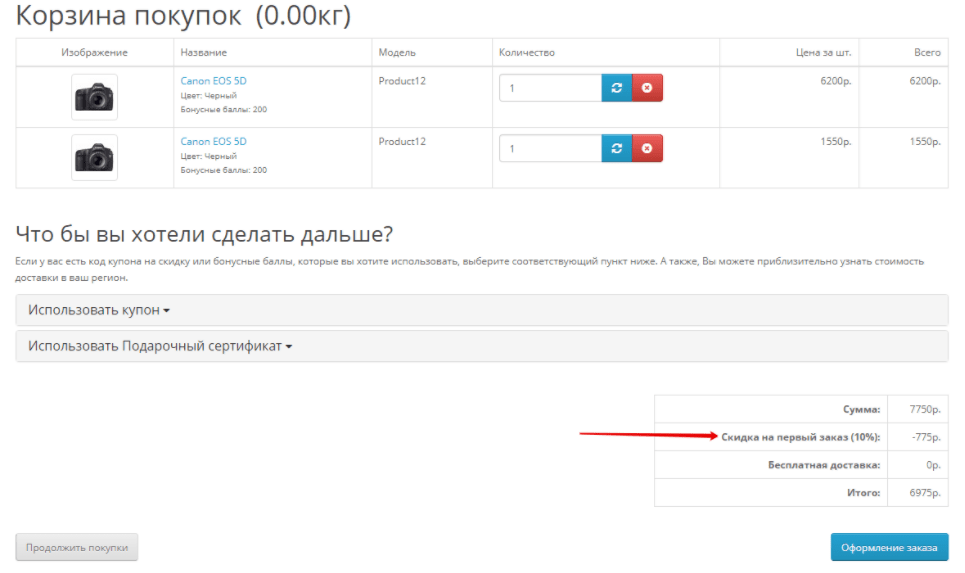Select Product12 in the 1550р. row
Screen dimensions: 965x573
402,141
